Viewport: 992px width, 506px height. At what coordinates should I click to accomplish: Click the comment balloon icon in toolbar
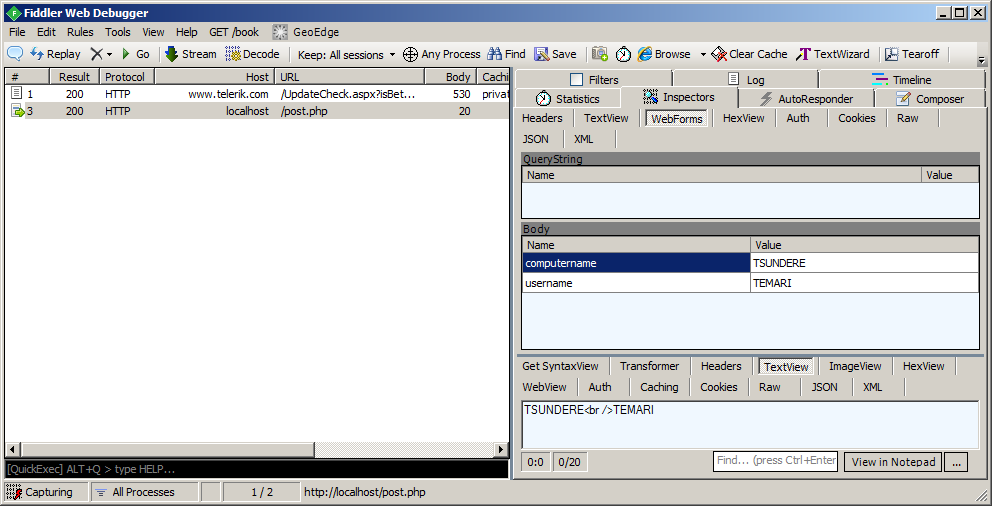(x=15, y=54)
